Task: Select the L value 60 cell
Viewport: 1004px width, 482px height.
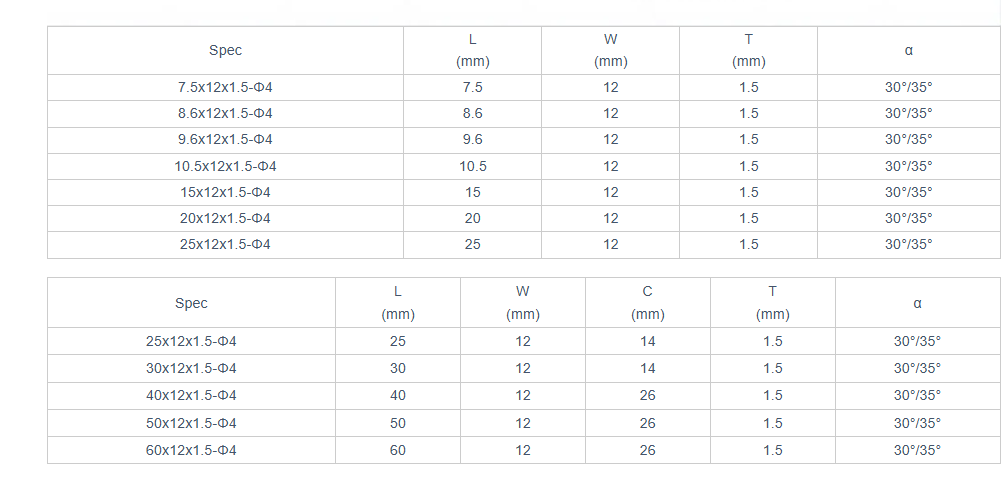Action: tap(398, 450)
